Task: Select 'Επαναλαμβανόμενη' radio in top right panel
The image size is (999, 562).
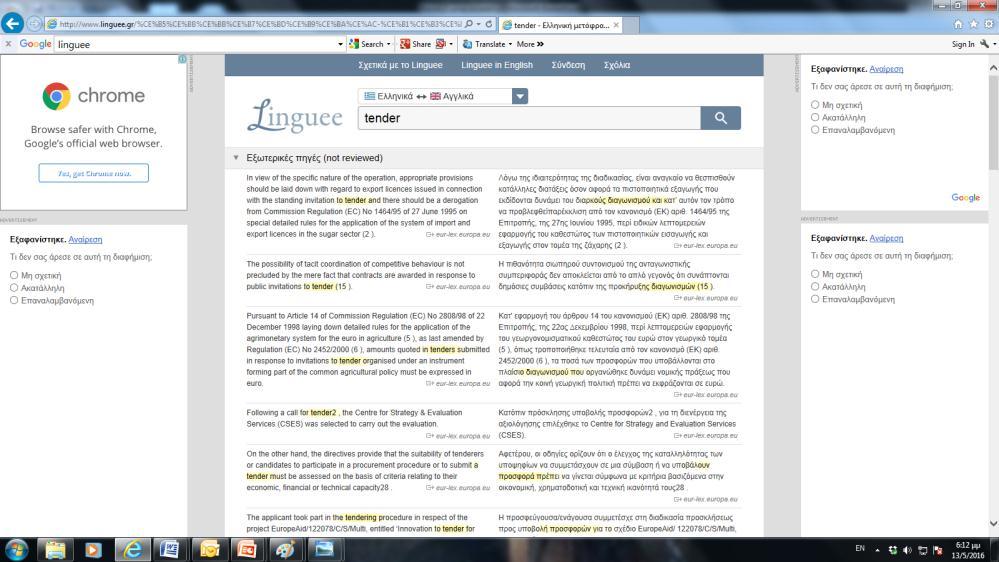Action: tap(815, 129)
